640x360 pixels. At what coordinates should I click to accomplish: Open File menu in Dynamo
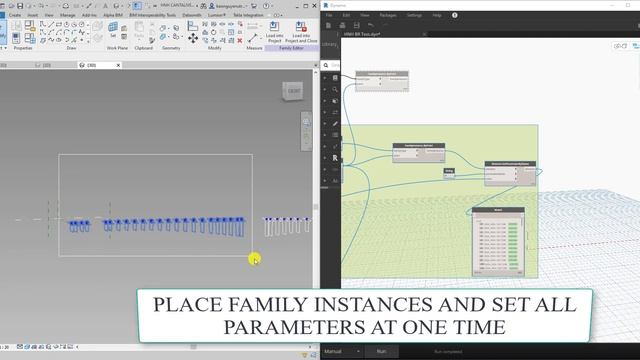click(x=329, y=15)
